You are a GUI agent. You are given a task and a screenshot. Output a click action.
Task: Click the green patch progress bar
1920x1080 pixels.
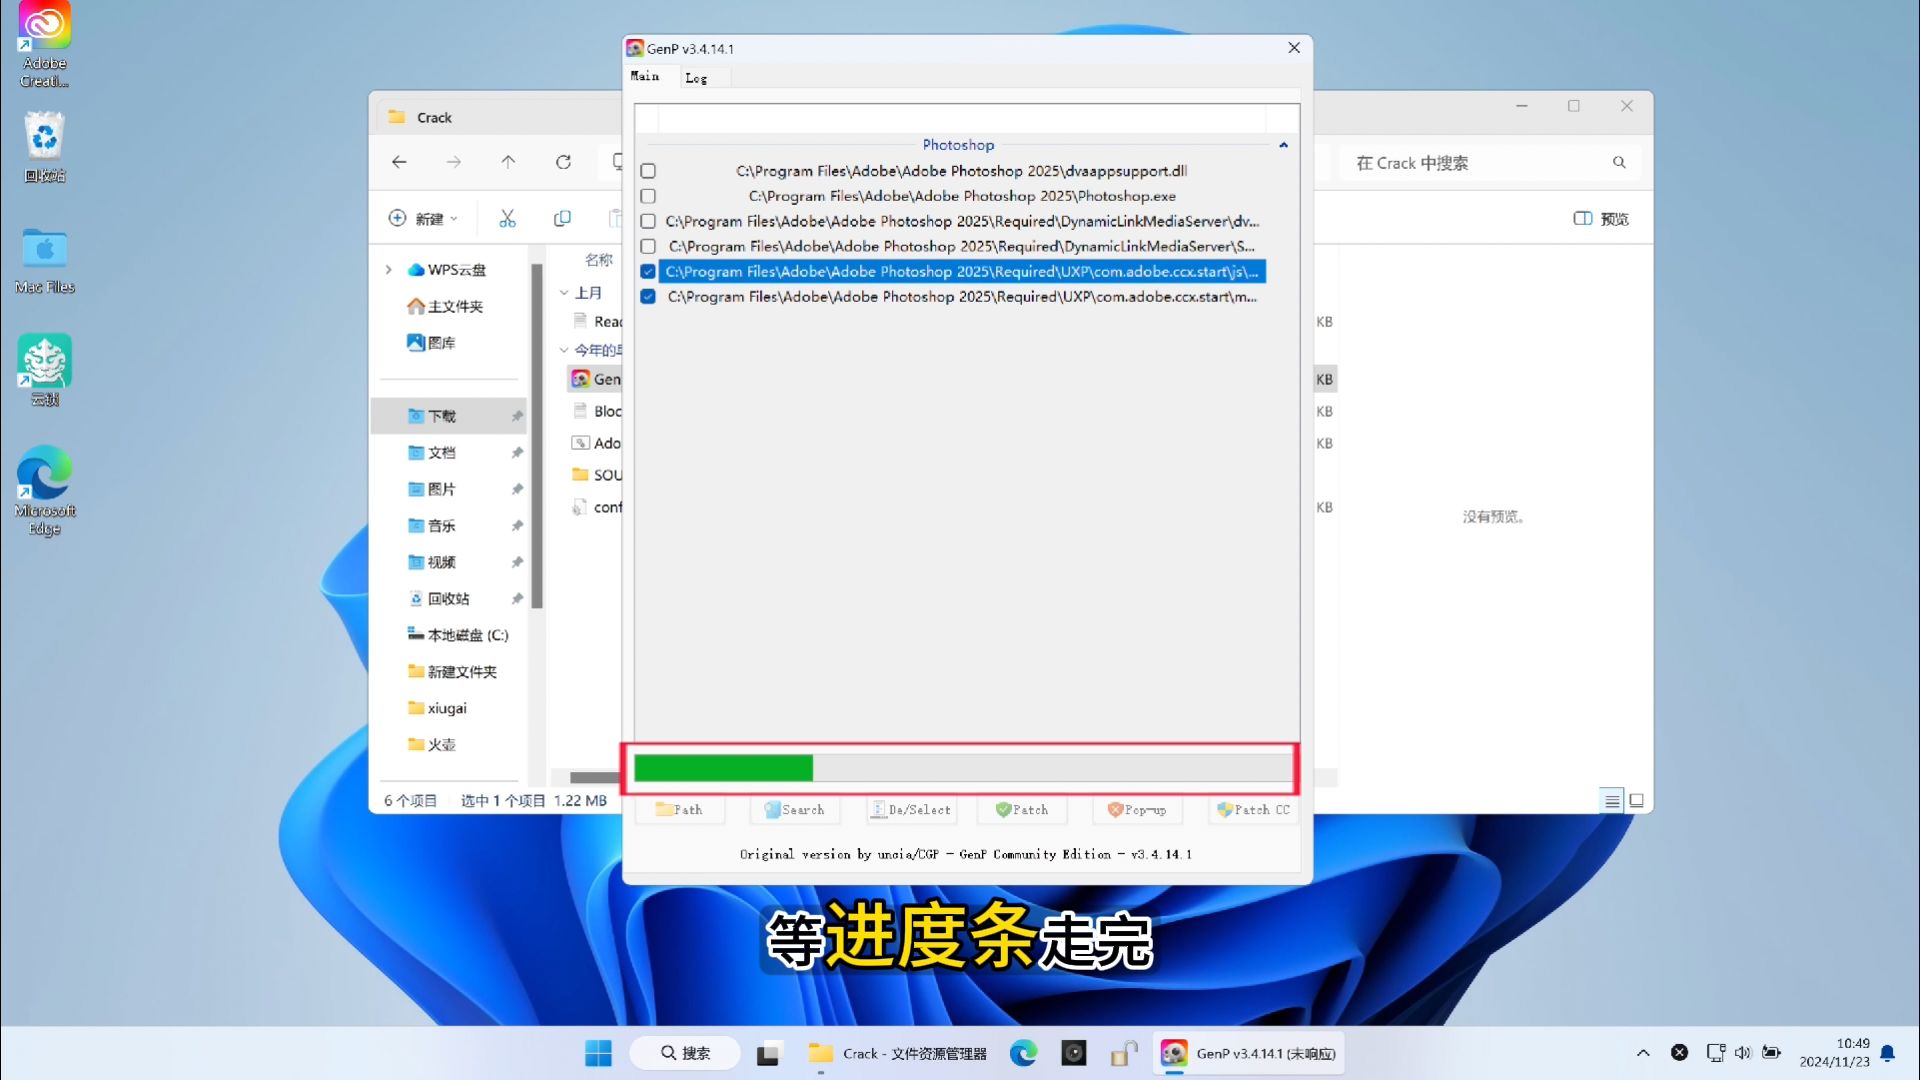tap(963, 768)
